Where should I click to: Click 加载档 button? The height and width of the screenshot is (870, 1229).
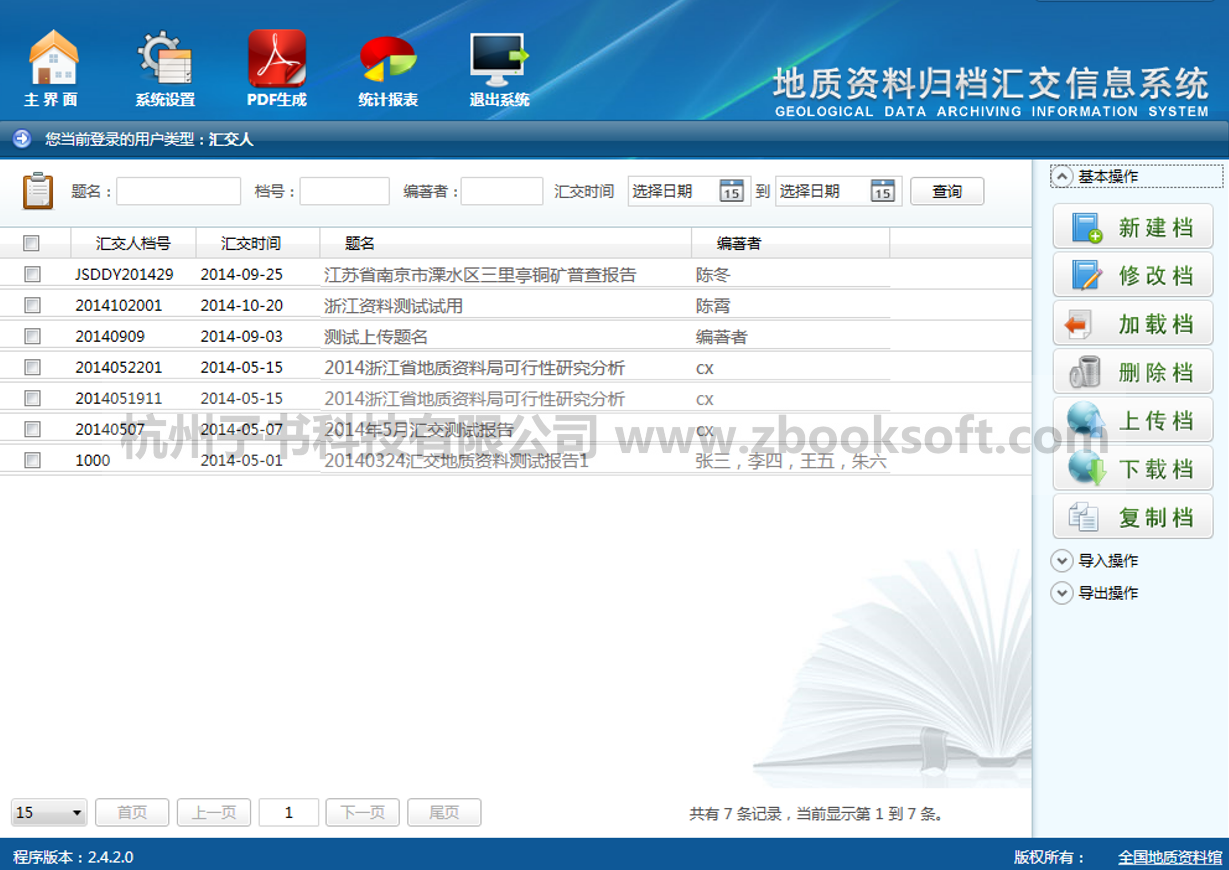[x=1133, y=323]
